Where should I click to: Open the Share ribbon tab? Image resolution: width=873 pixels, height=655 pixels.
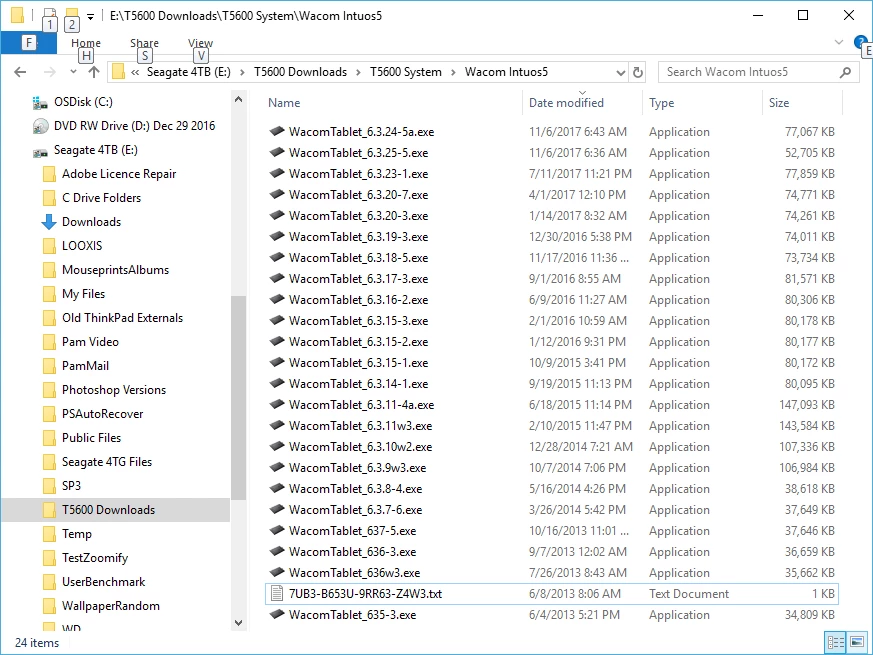click(144, 43)
